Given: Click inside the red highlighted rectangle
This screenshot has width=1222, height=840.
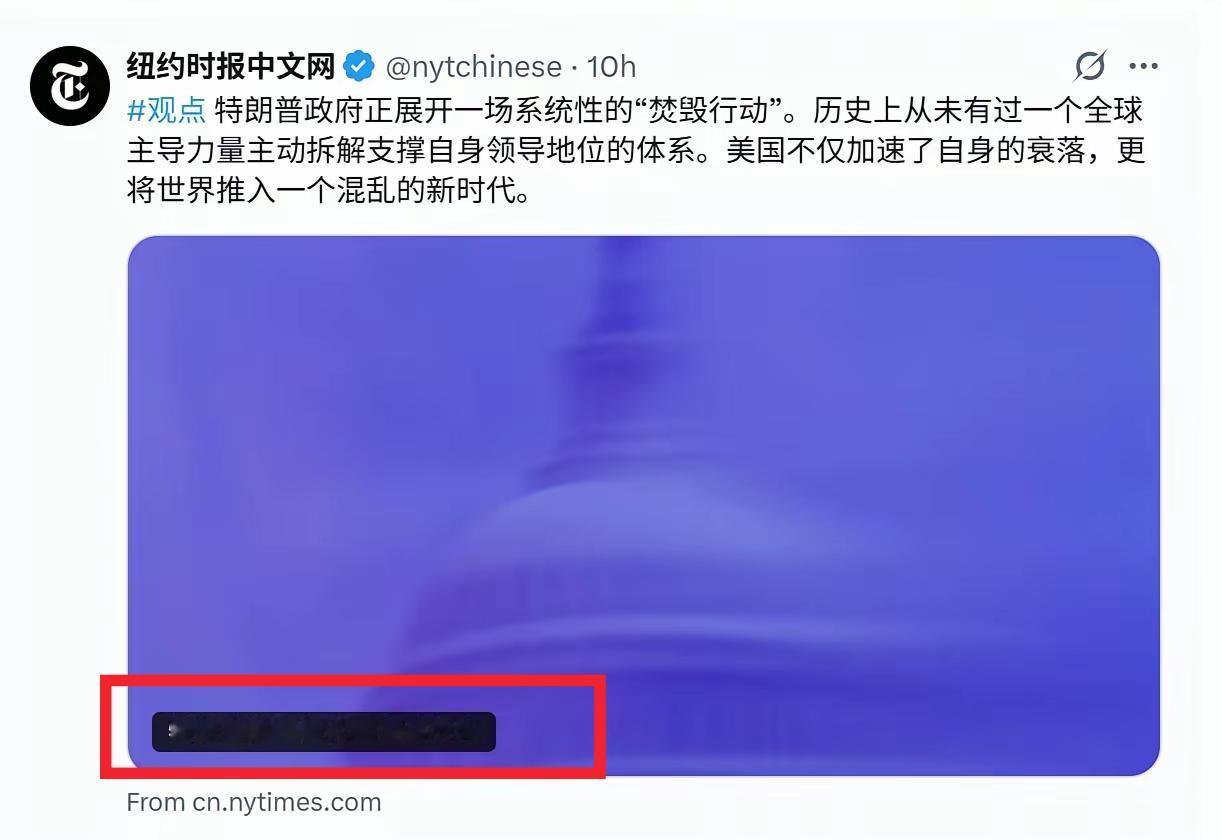Looking at the screenshot, I should click(353, 727).
